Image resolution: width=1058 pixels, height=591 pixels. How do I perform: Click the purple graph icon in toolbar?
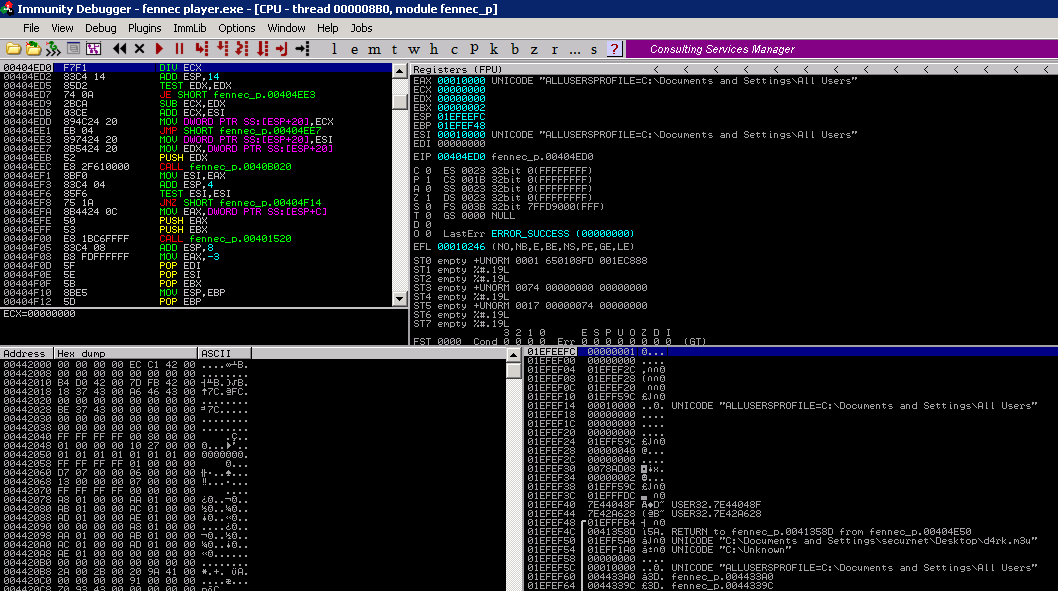coord(93,49)
